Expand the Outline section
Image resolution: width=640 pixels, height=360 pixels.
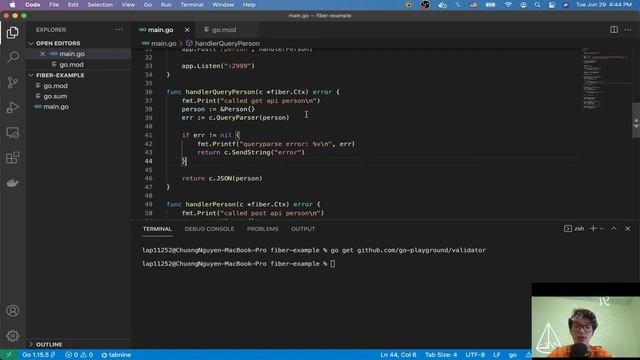tap(49, 344)
